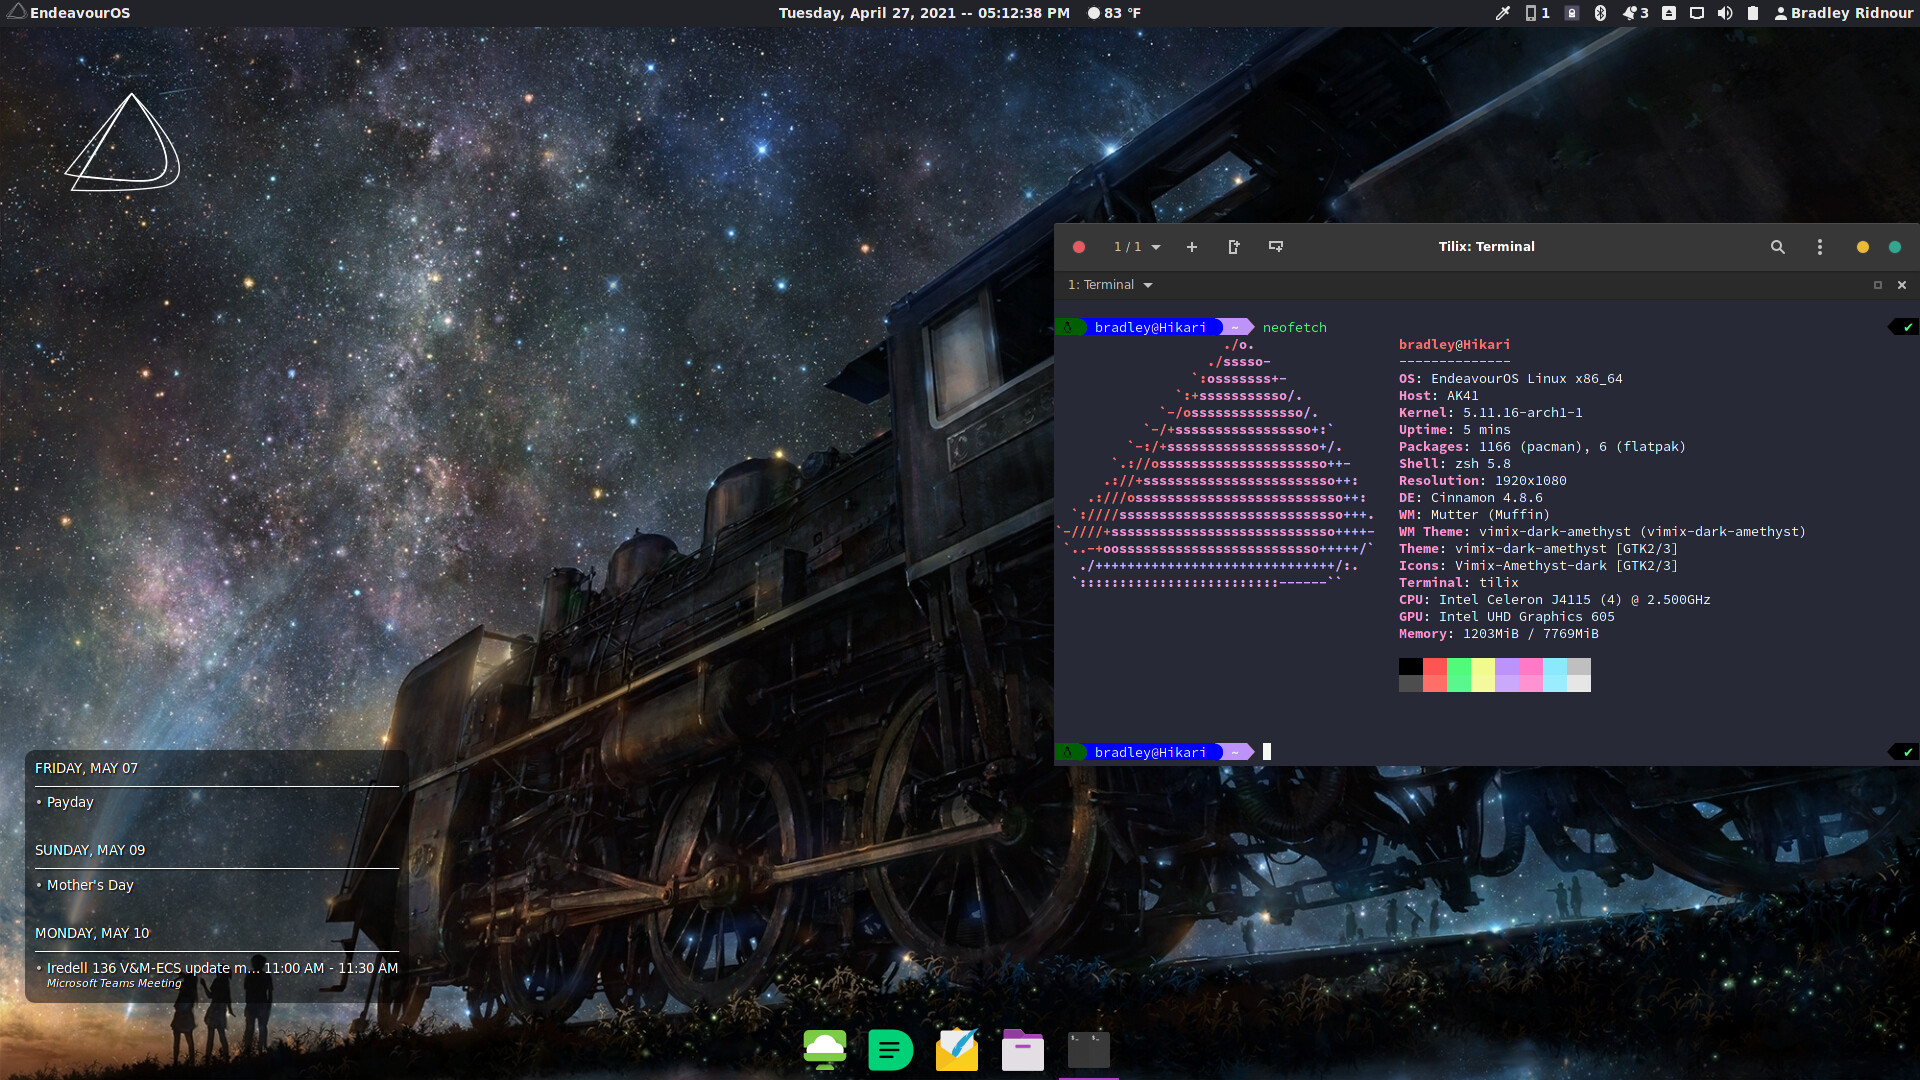Screen dimensions: 1920x1080
Task: Maximize Tilix with the green dot
Action: pos(1895,247)
